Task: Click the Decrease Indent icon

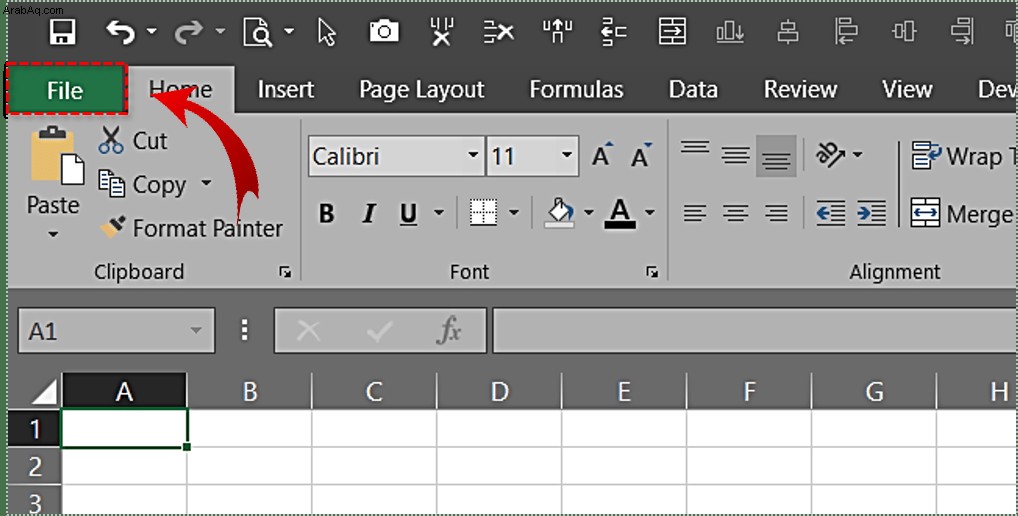Action: coord(832,213)
